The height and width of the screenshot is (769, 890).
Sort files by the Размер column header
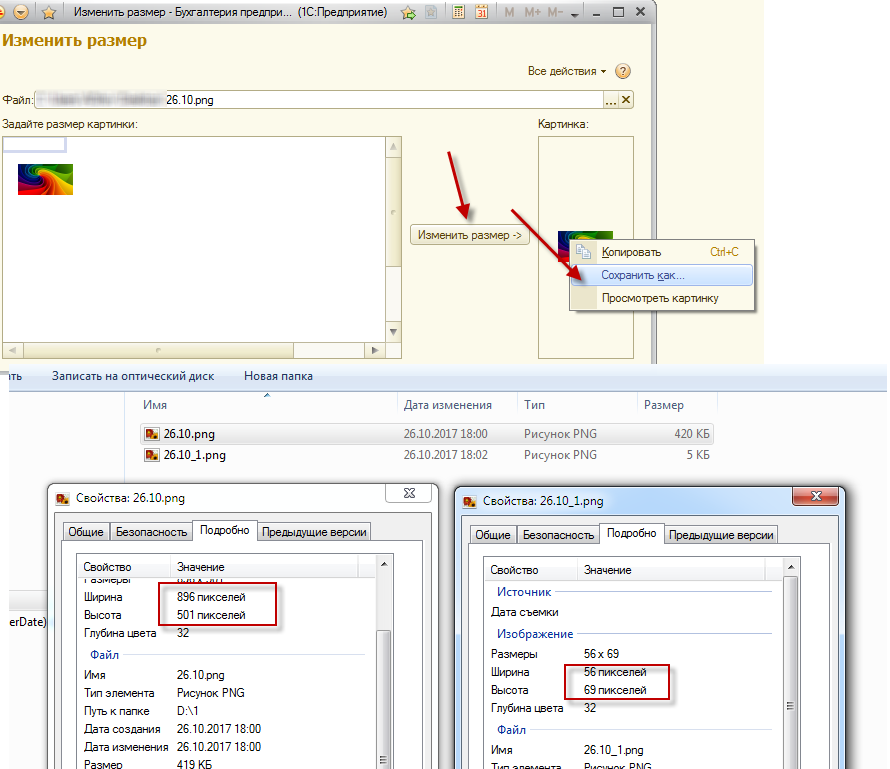coord(664,405)
